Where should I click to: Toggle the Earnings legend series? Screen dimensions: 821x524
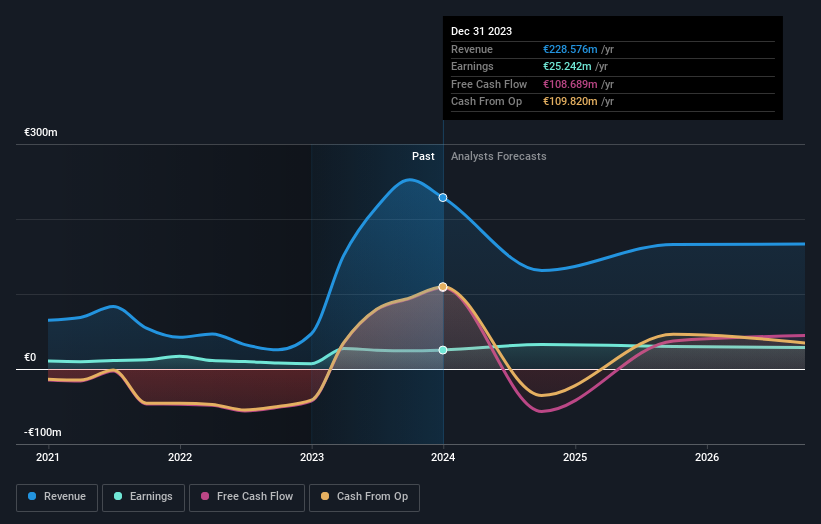click(x=143, y=497)
